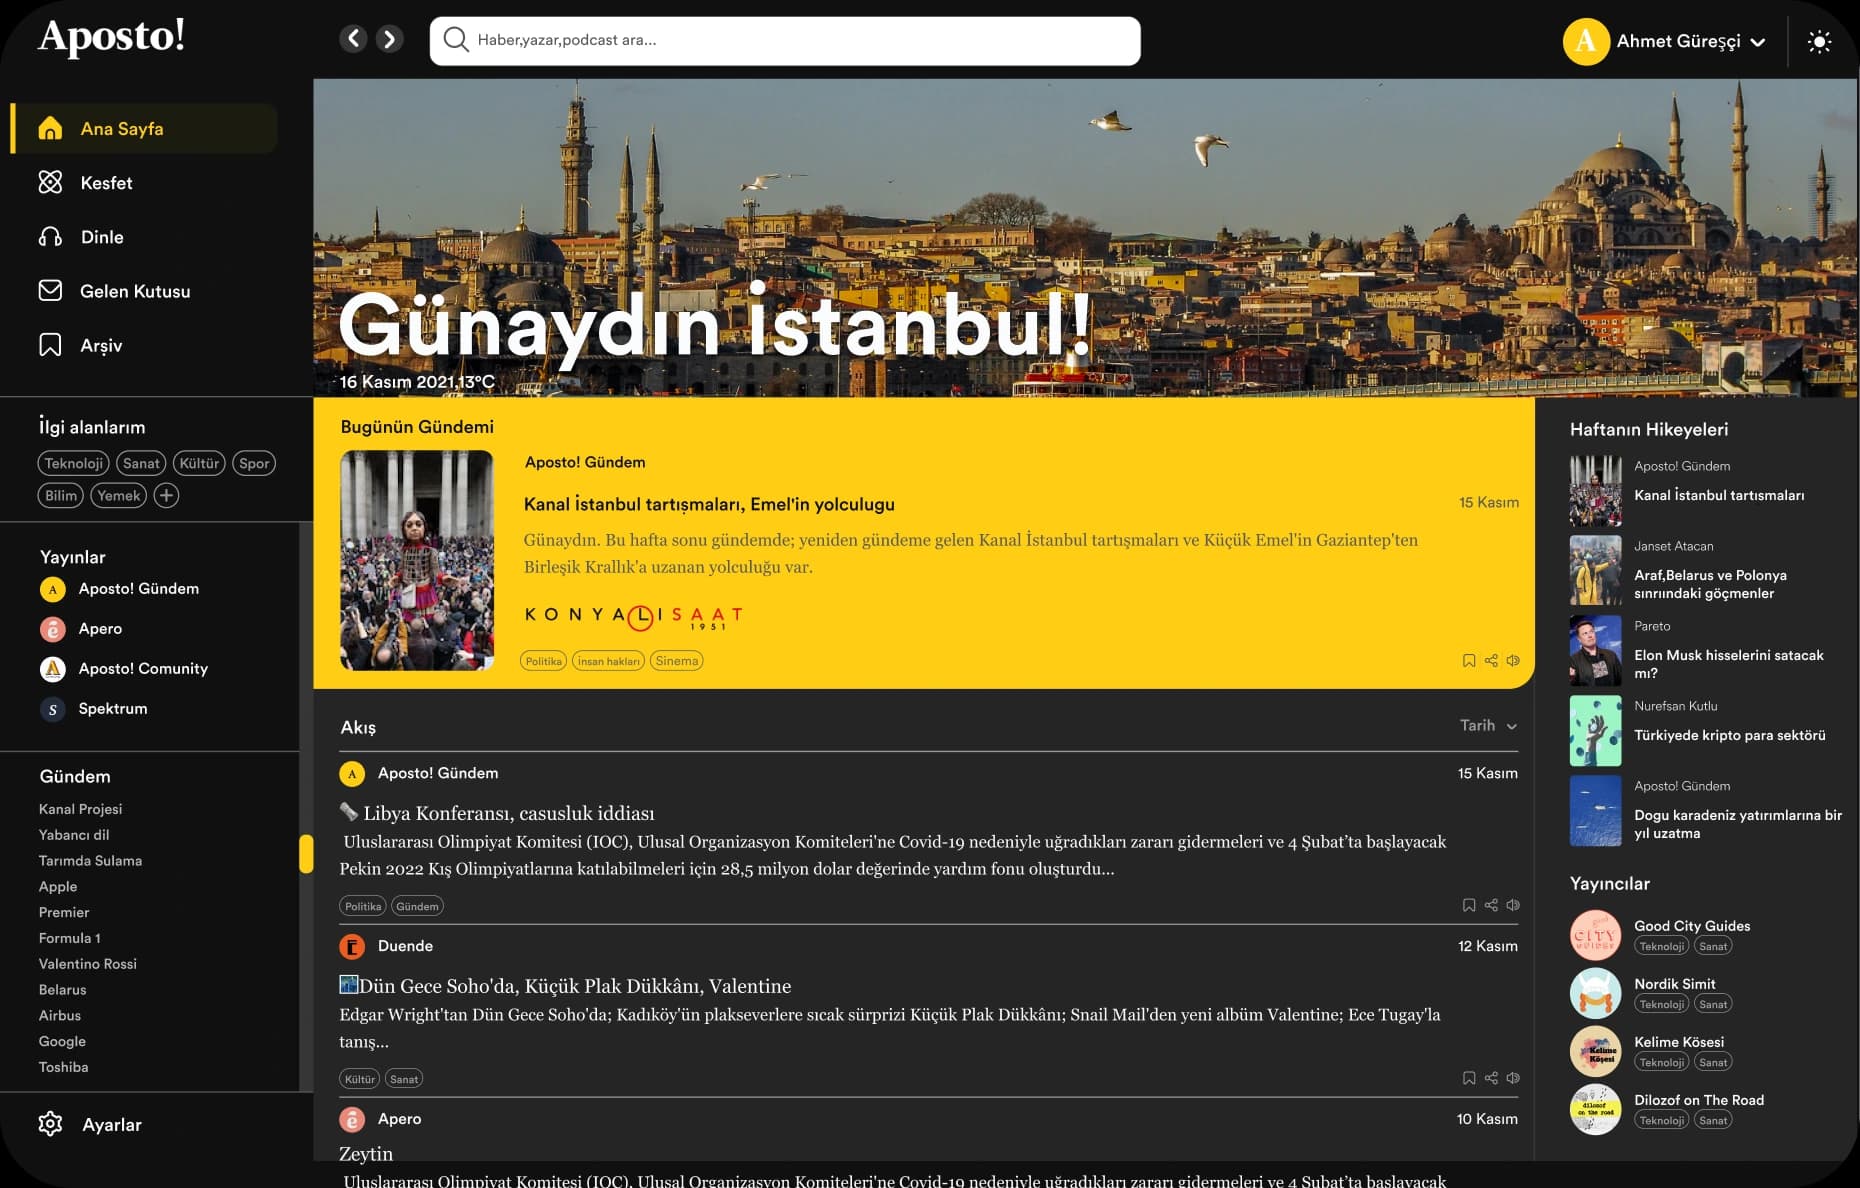Image resolution: width=1860 pixels, height=1188 pixels.
Task: Open Aposto! Gündem publication in Yayınlar
Action: (119, 589)
